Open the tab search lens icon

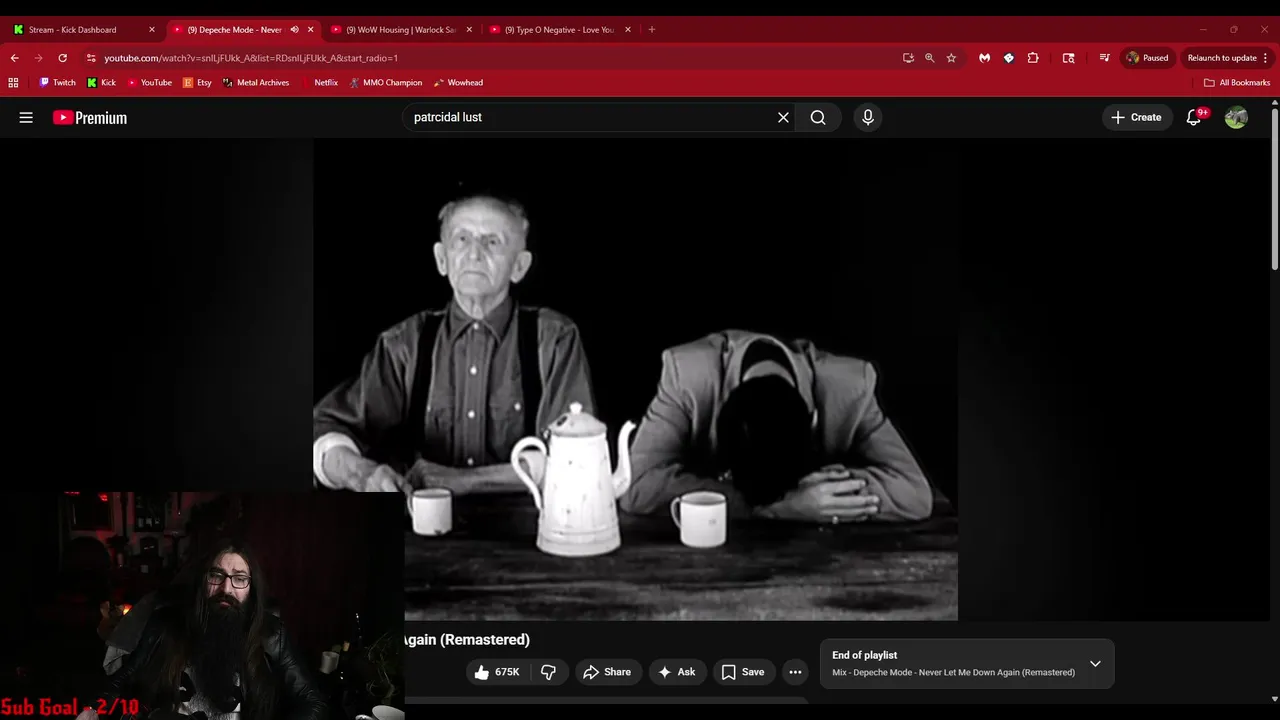point(1068,58)
